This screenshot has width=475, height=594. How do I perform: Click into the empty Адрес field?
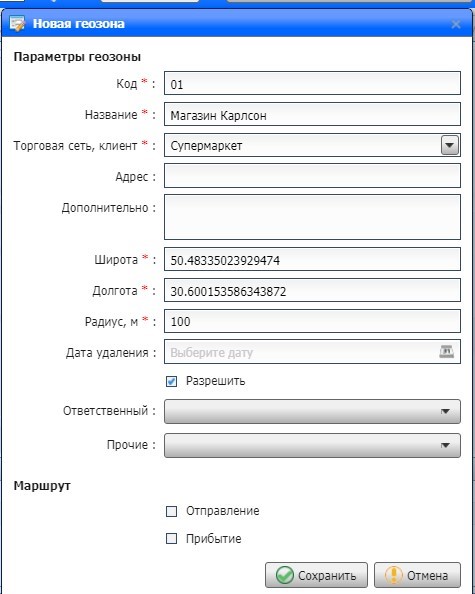click(x=312, y=176)
